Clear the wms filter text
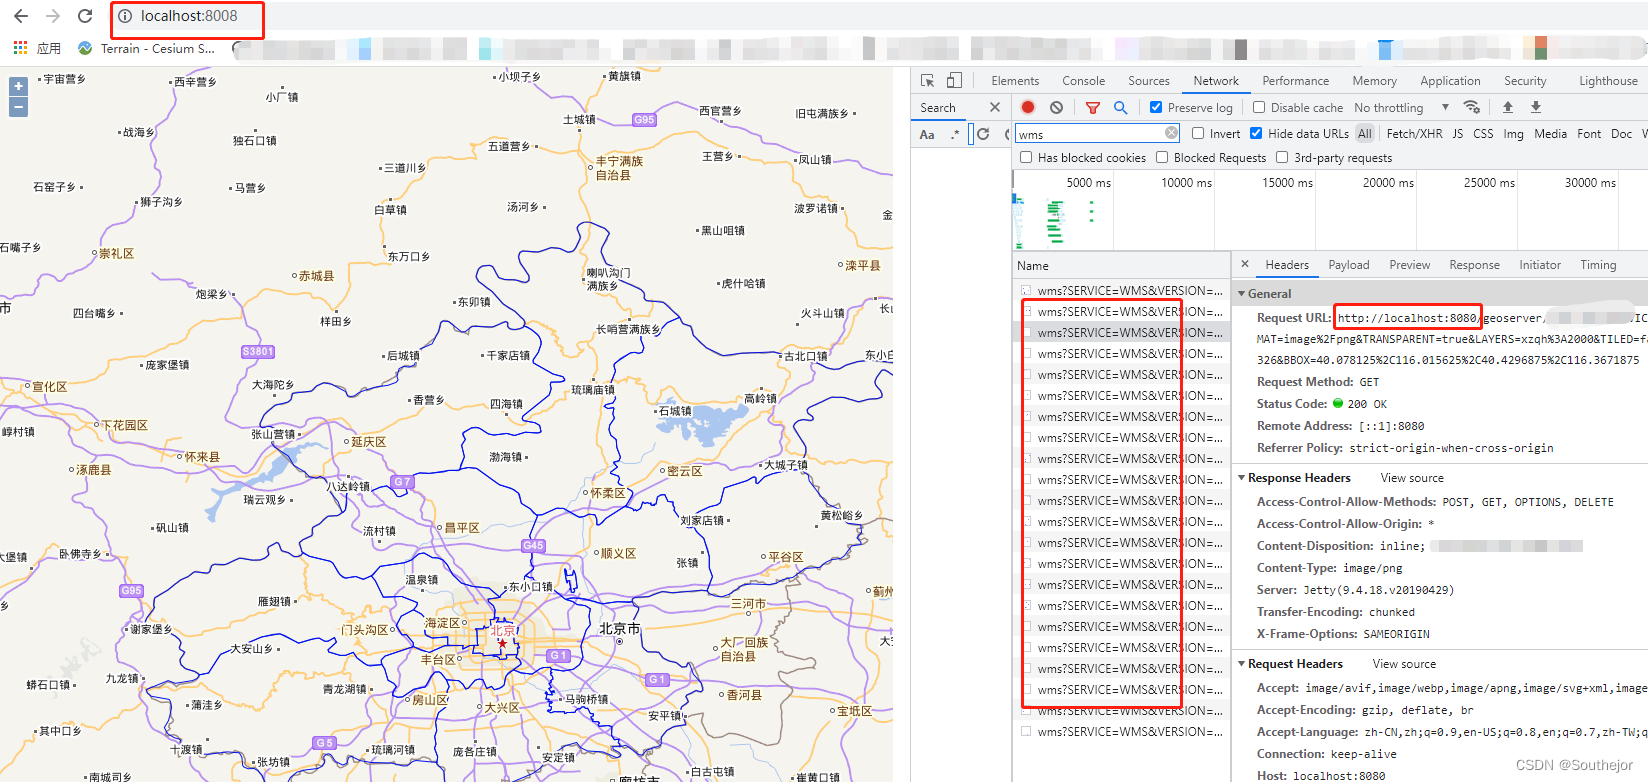The width and height of the screenshot is (1648, 782). coord(1171,133)
